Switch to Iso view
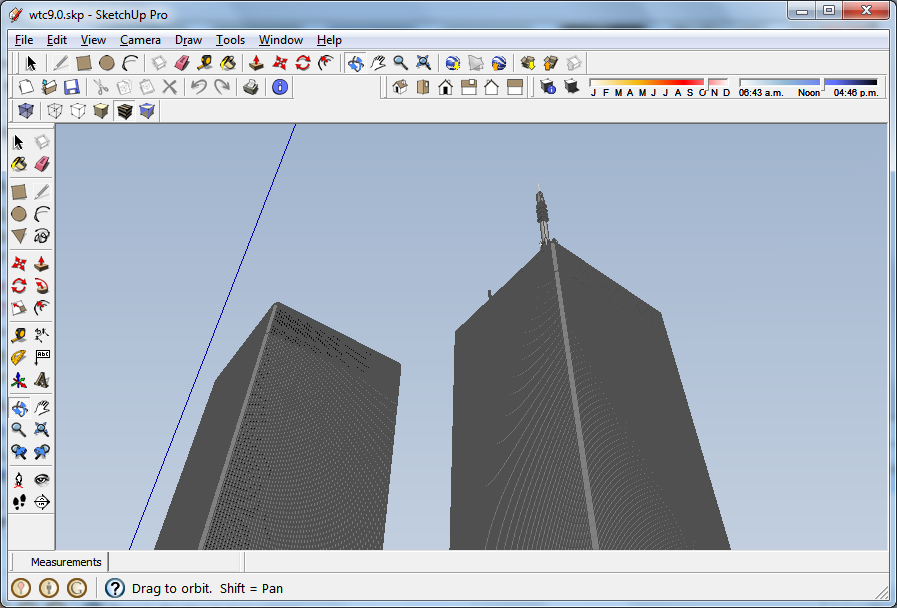 click(x=400, y=87)
